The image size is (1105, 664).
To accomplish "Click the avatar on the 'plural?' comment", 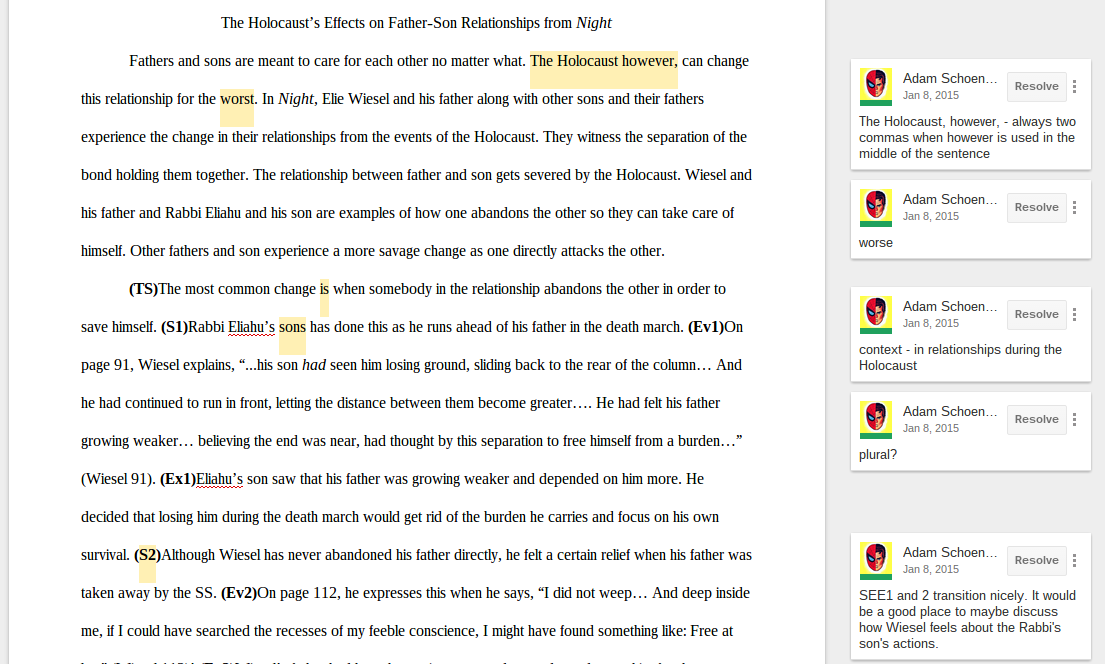I will 875,420.
